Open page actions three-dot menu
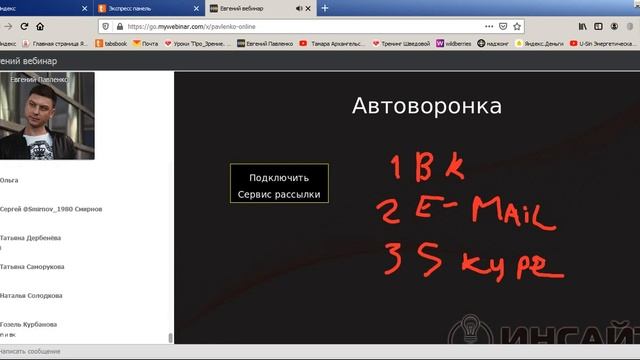This screenshot has height=360, width=640. pyautogui.click(x=489, y=27)
